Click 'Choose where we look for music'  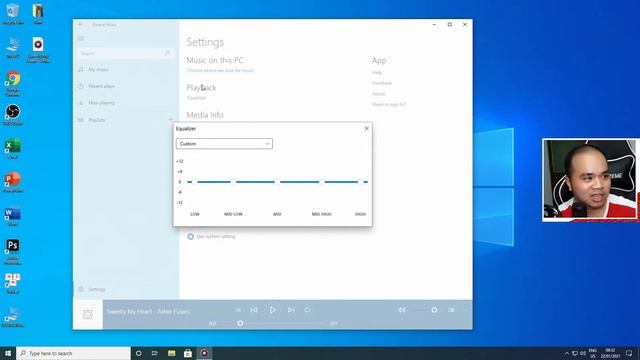pos(220,71)
